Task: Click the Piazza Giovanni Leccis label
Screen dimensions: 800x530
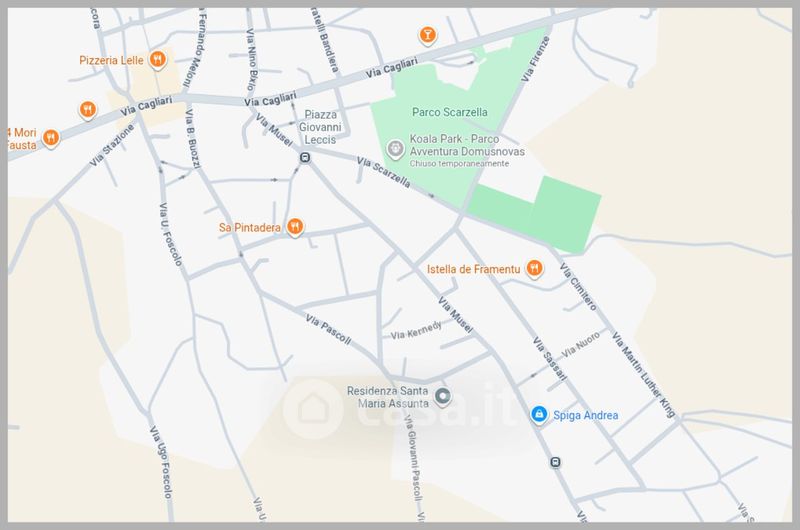Action: point(320,127)
